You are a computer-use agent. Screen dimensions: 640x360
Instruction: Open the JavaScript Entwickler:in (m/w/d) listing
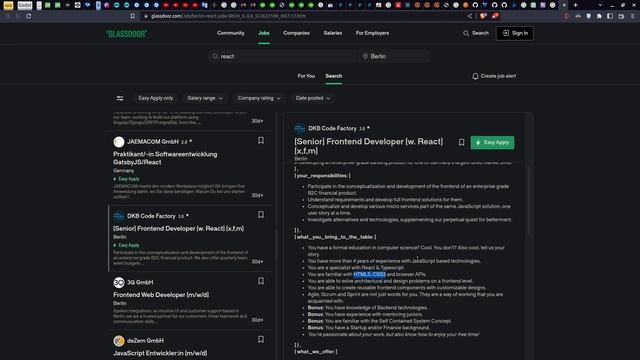click(160, 353)
